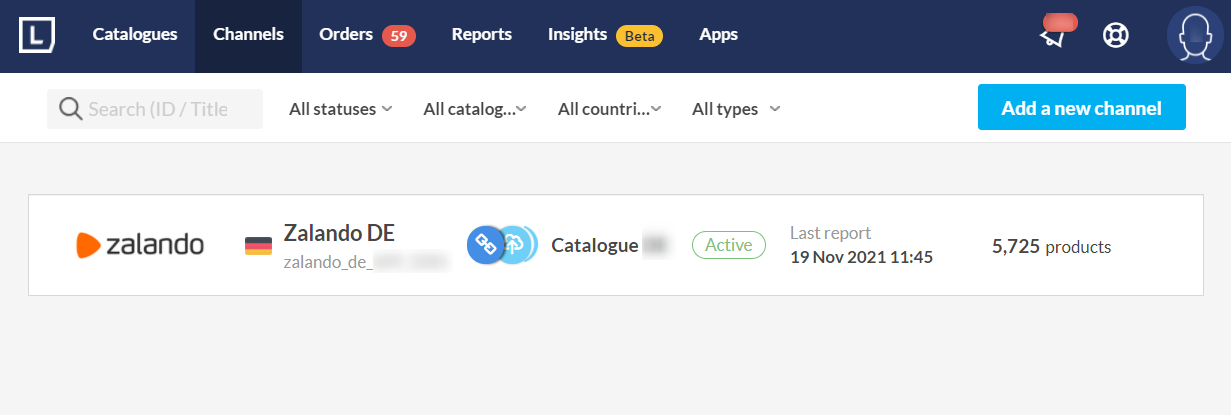Screen dimensions: 1231x415
Task: Open the Zalando DE channel title
Action: [339, 233]
